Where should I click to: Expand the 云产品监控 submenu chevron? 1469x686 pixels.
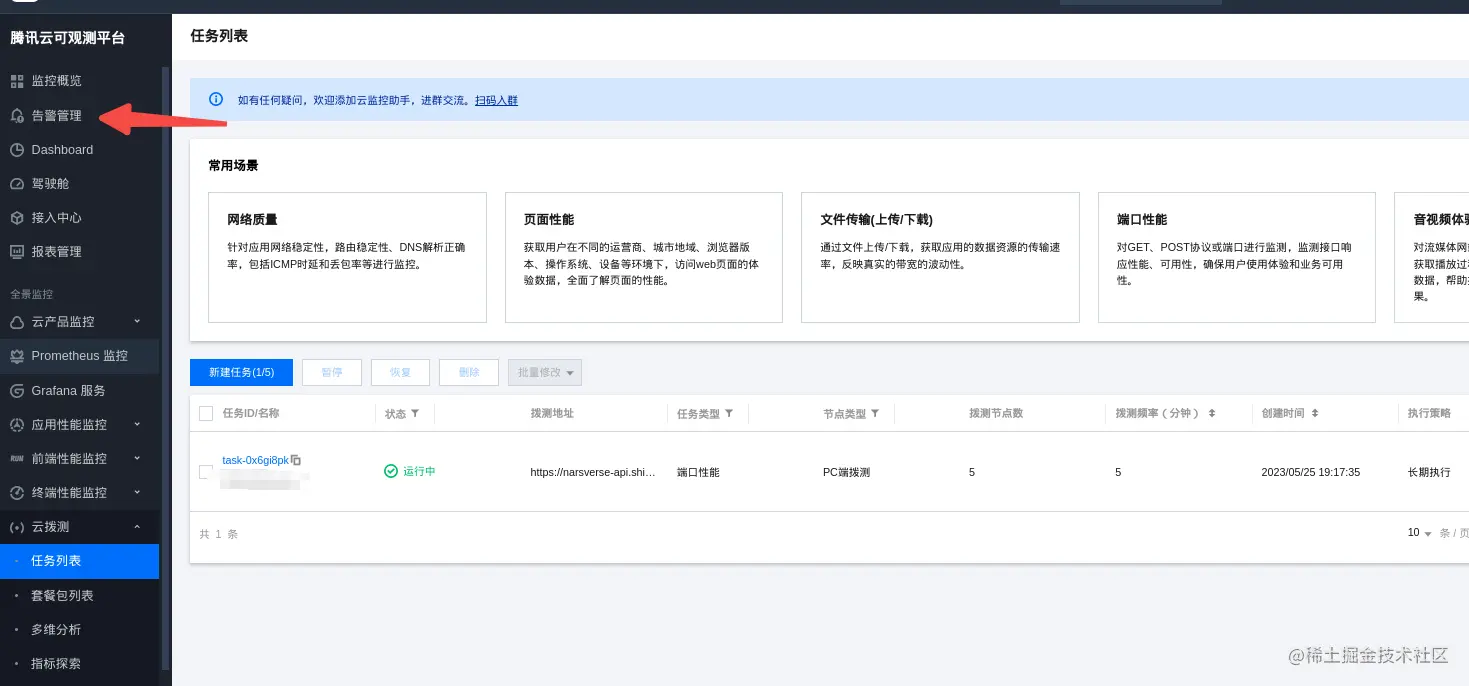click(137, 322)
